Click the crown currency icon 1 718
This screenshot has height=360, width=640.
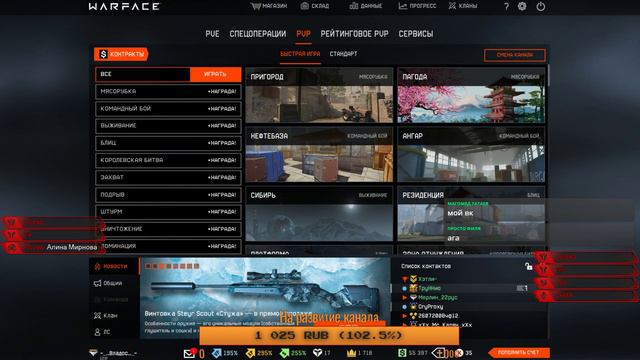(x=351, y=353)
